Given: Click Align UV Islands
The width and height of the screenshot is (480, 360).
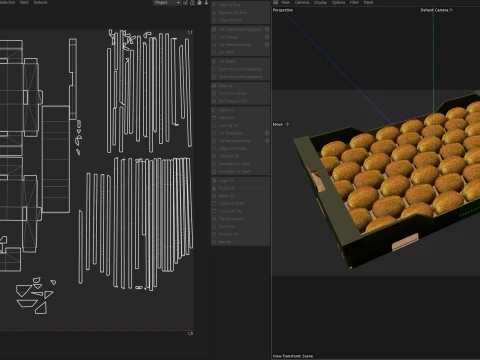Looking at the screenshot, I should pos(240,148).
